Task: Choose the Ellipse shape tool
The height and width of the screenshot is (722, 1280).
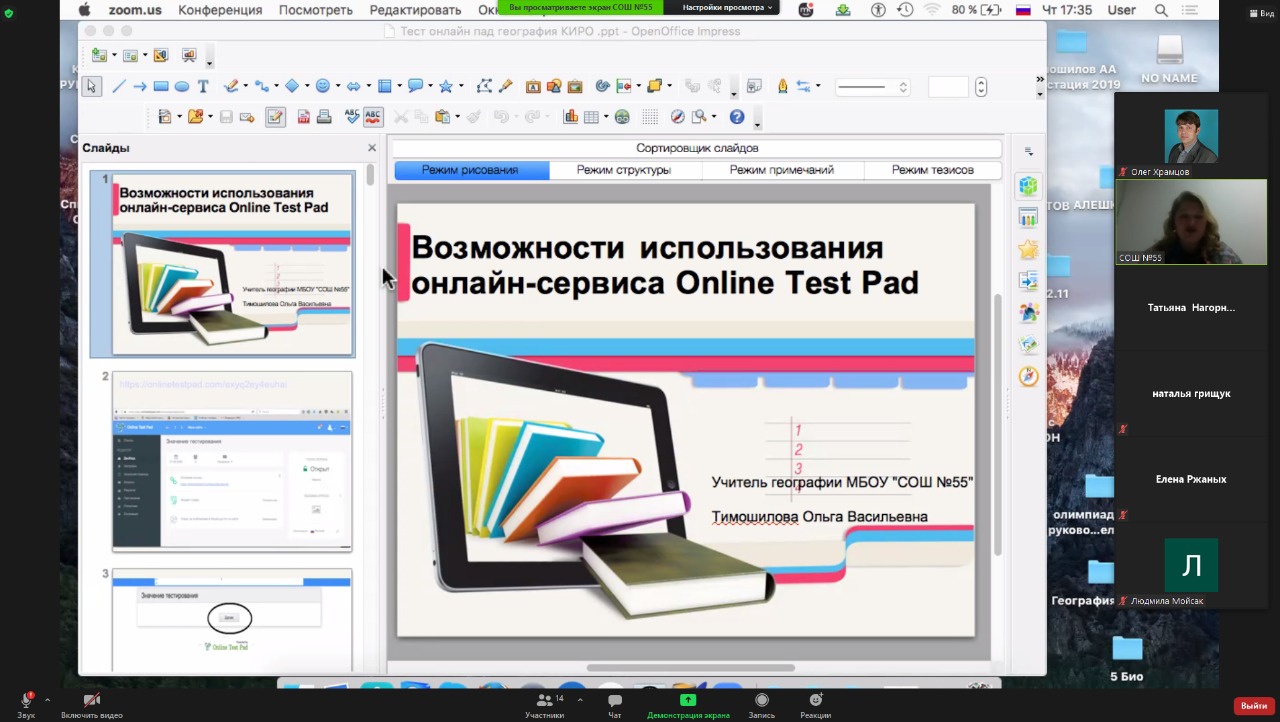Action: click(x=182, y=87)
